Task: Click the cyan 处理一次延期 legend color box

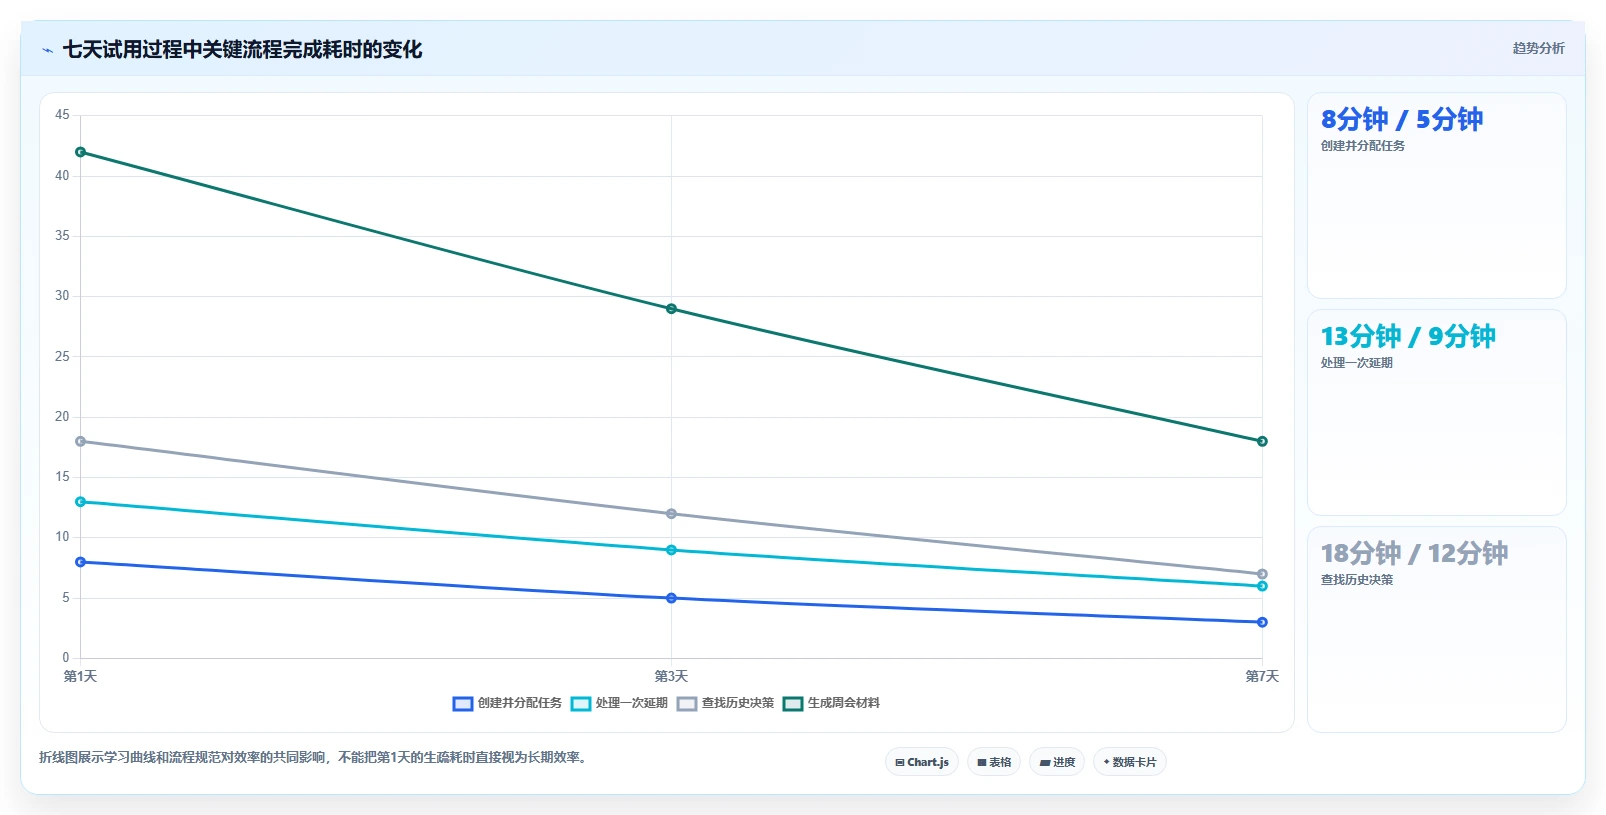Action: pos(580,704)
